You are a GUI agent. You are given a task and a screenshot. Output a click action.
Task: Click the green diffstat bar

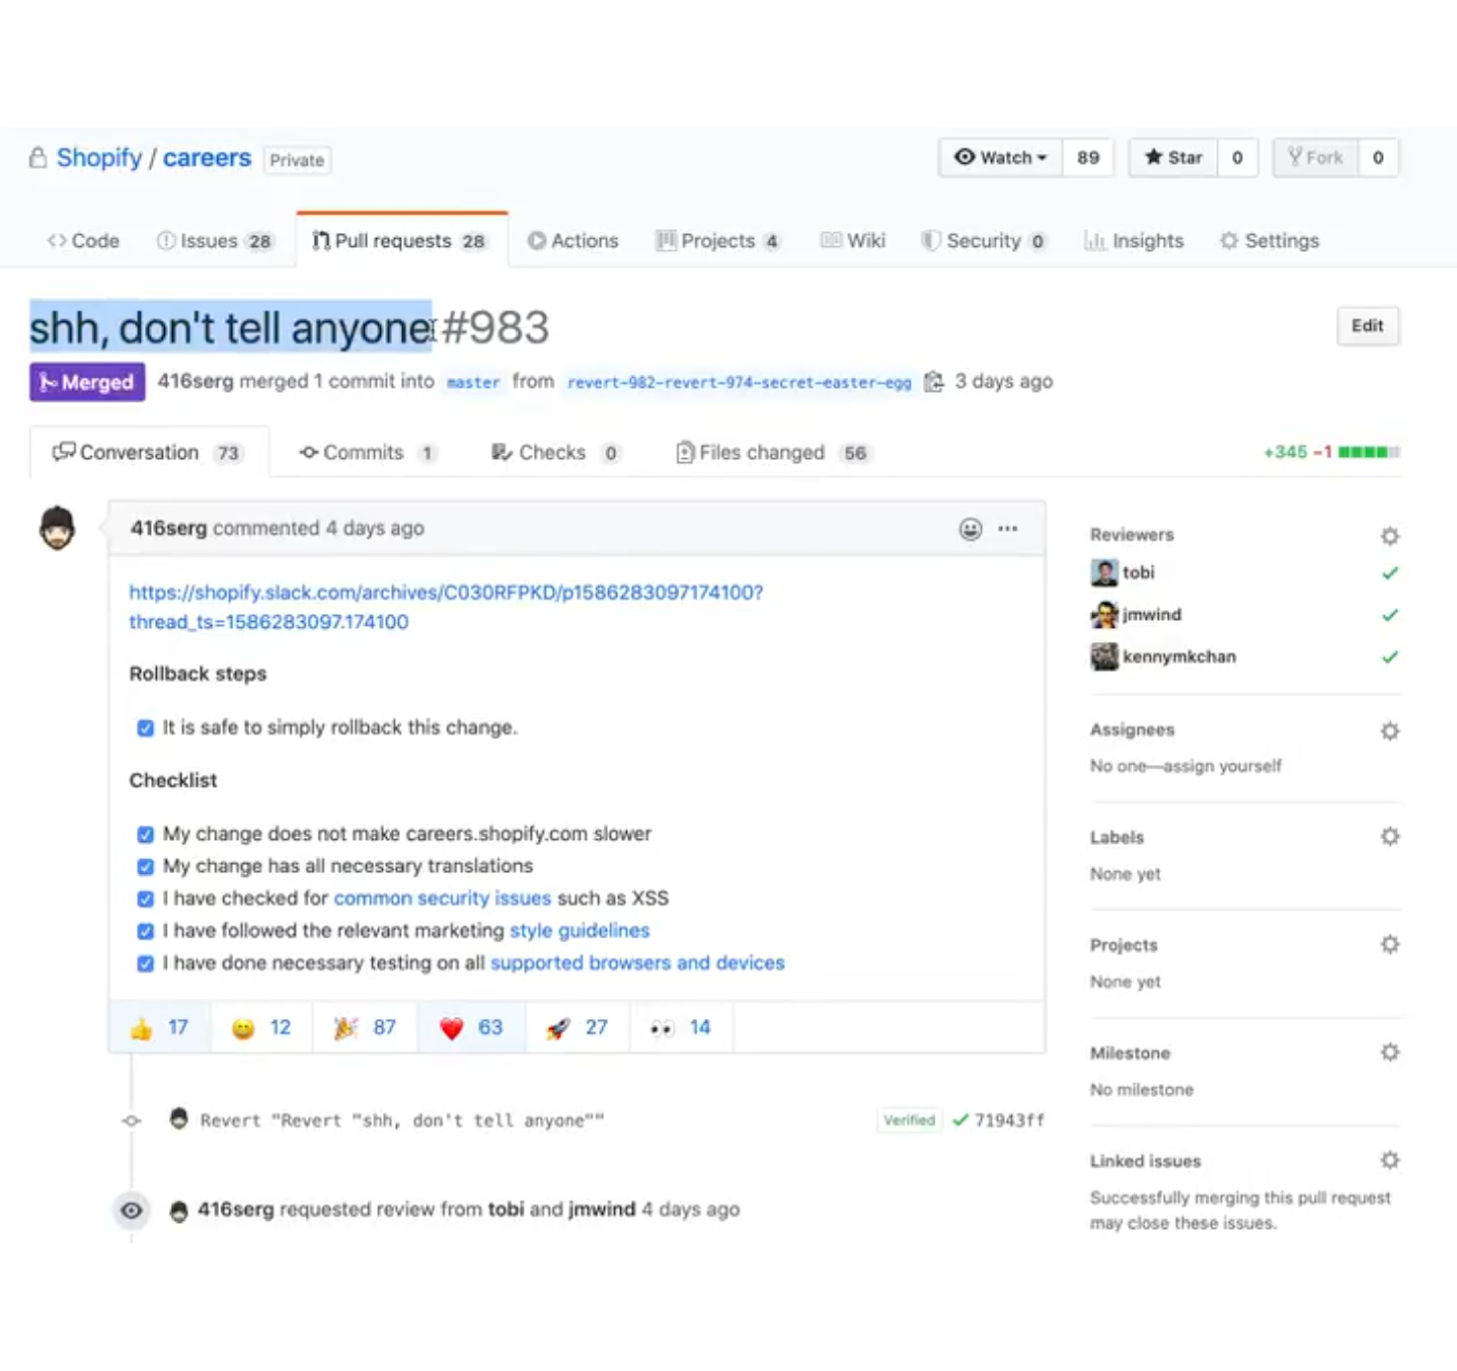point(1369,452)
